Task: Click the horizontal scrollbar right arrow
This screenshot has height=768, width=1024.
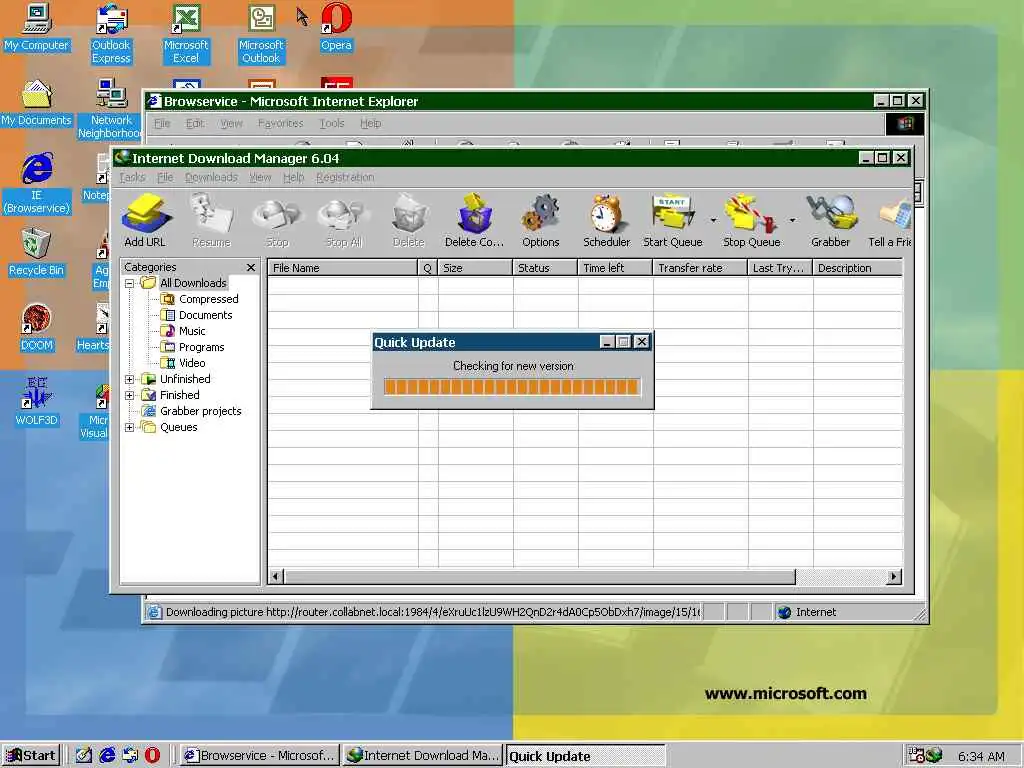Action: (x=894, y=576)
